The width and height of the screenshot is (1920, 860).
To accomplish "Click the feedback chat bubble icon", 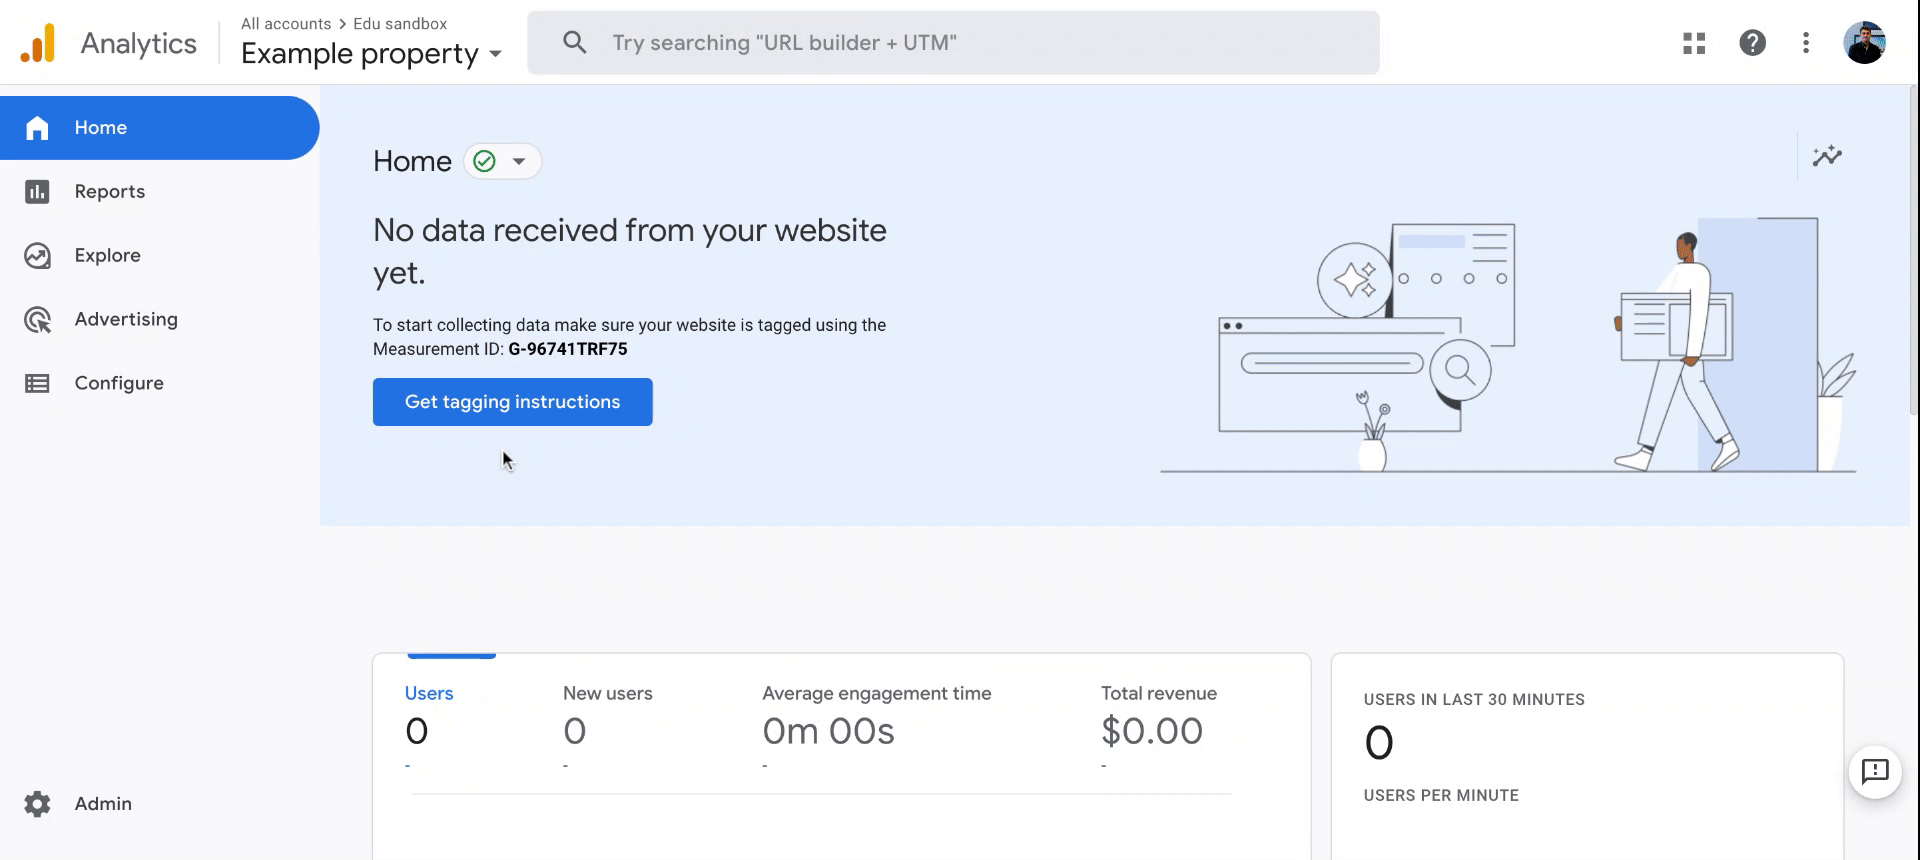I will click(x=1875, y=772).
